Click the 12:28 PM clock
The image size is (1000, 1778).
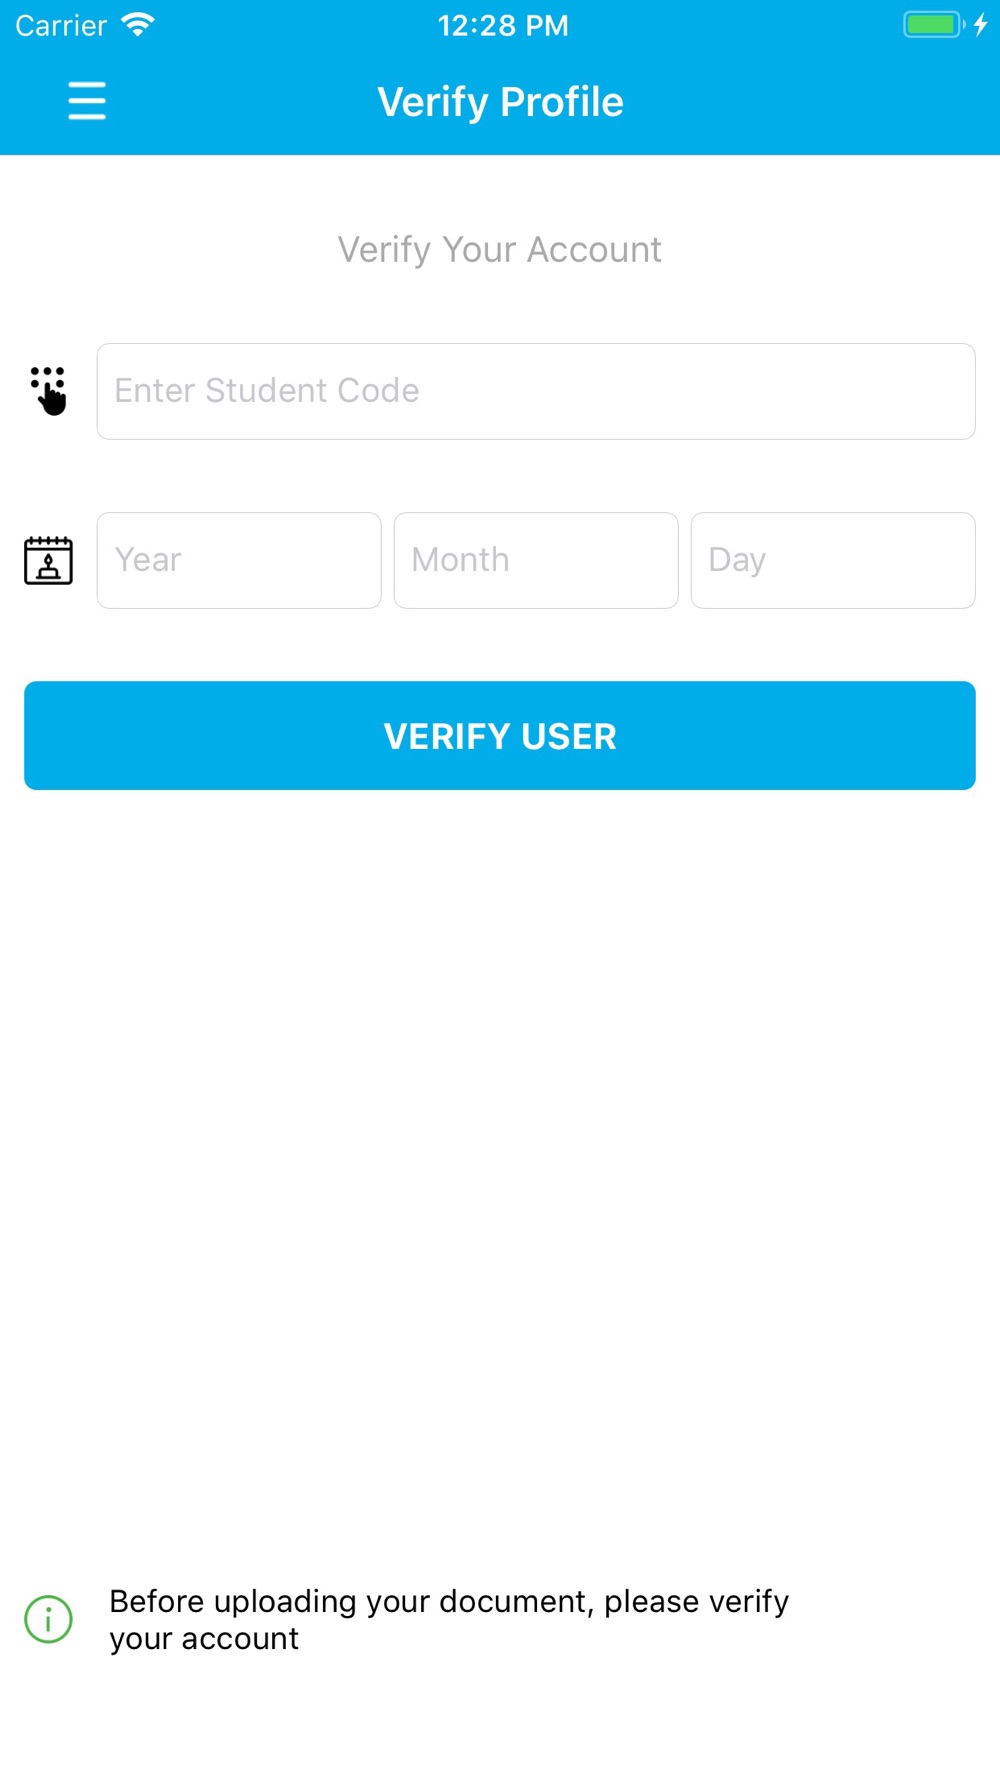[503, 25]
